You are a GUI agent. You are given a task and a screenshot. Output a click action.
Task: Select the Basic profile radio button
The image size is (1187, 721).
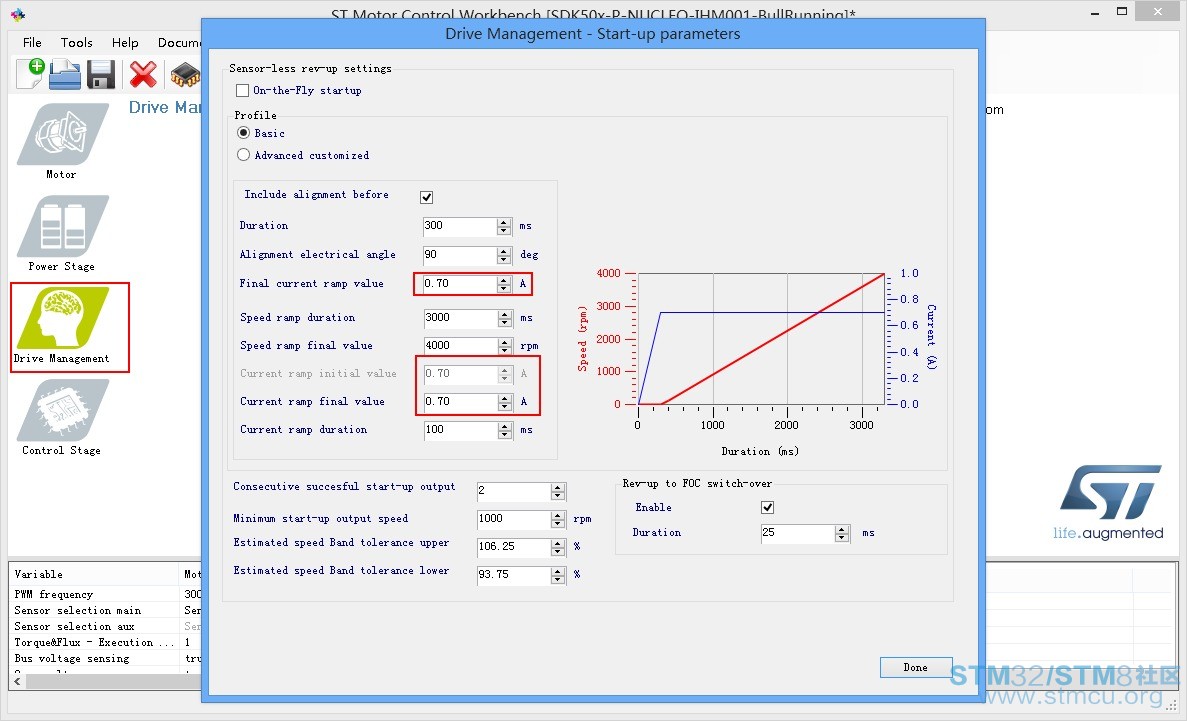[243, 133]
